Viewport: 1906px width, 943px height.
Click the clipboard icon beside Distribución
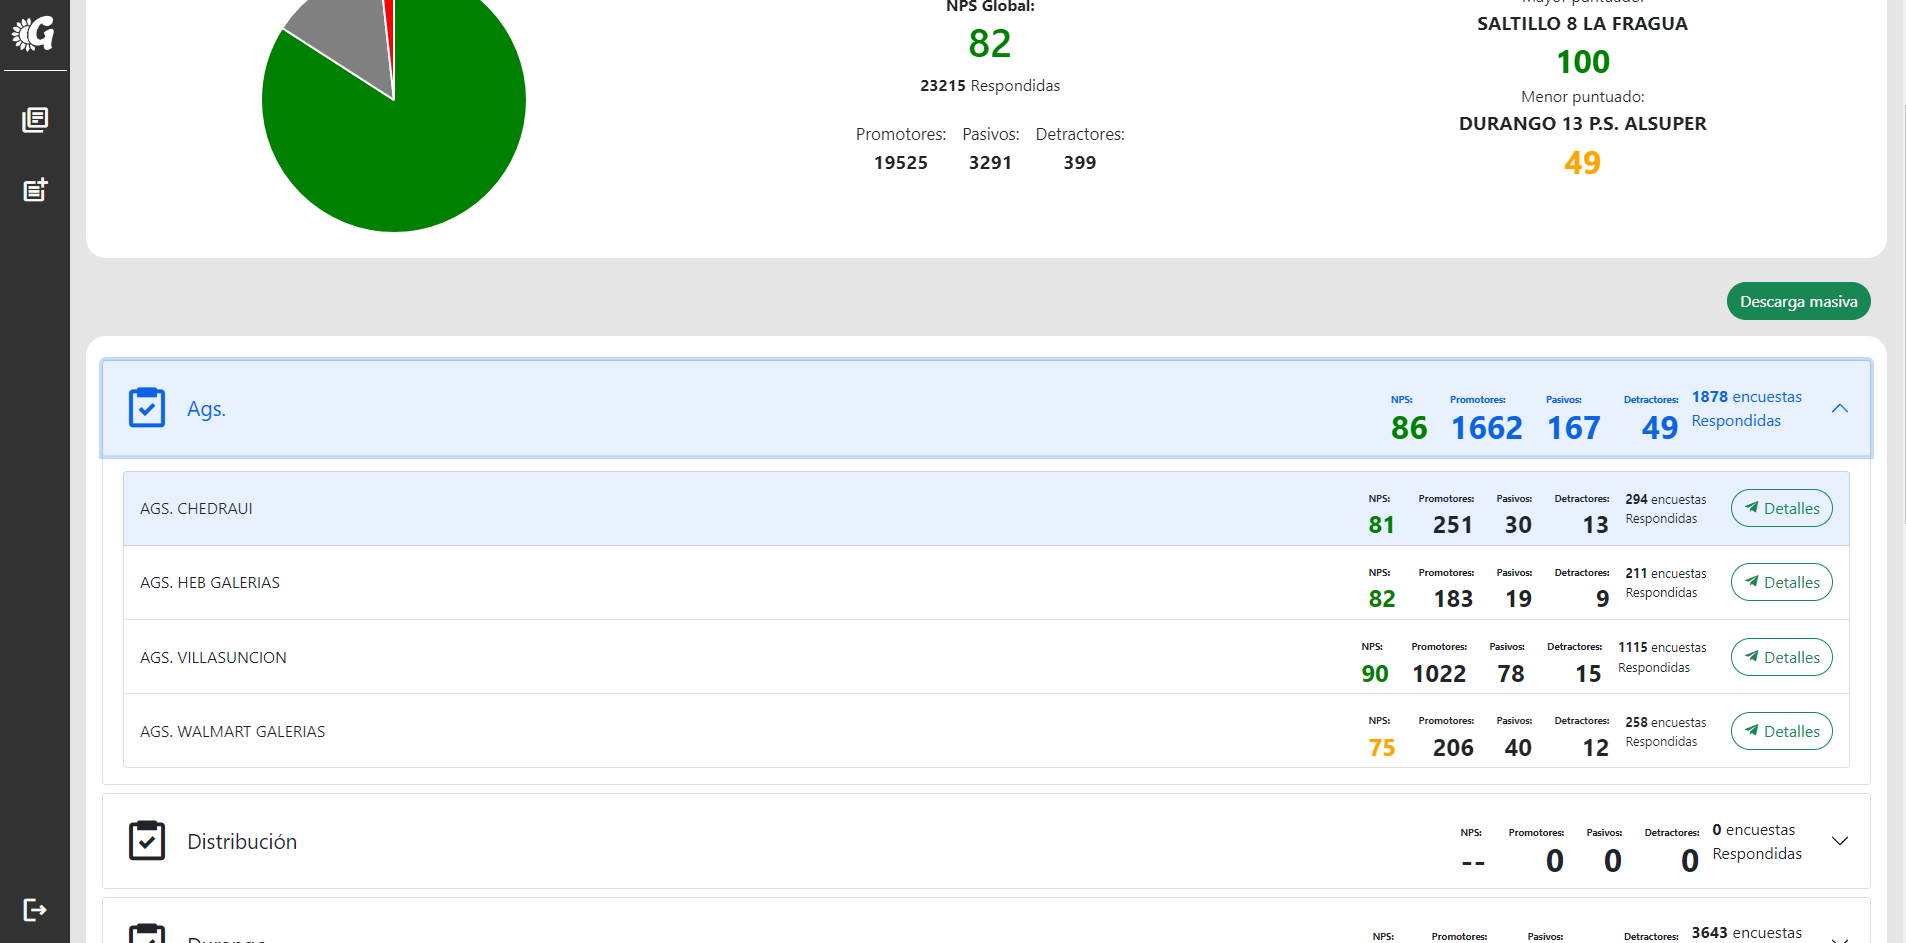147,841
